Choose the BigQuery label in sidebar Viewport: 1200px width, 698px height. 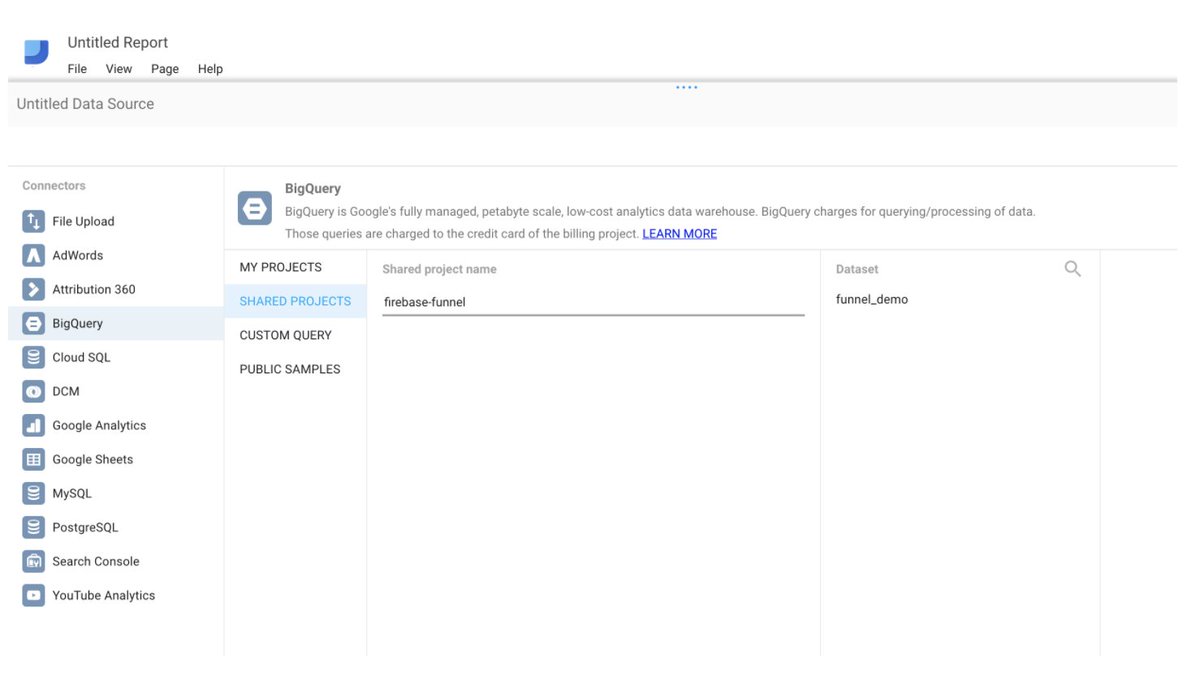pos(78,323)
